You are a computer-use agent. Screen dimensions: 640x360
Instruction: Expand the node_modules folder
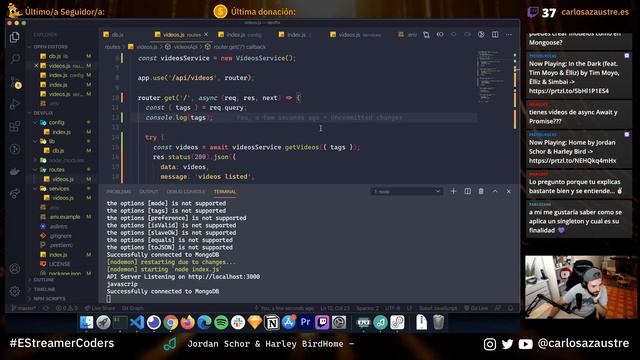click(x=61, y=160)
